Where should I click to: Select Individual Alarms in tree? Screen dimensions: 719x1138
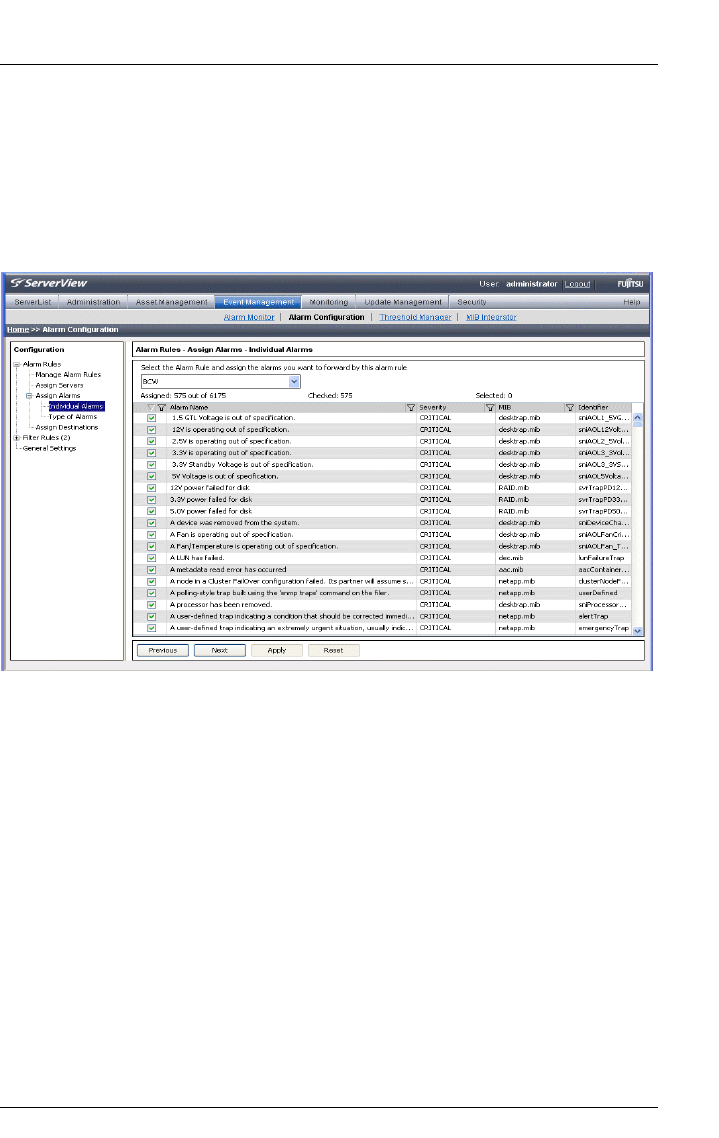[76, 406]
